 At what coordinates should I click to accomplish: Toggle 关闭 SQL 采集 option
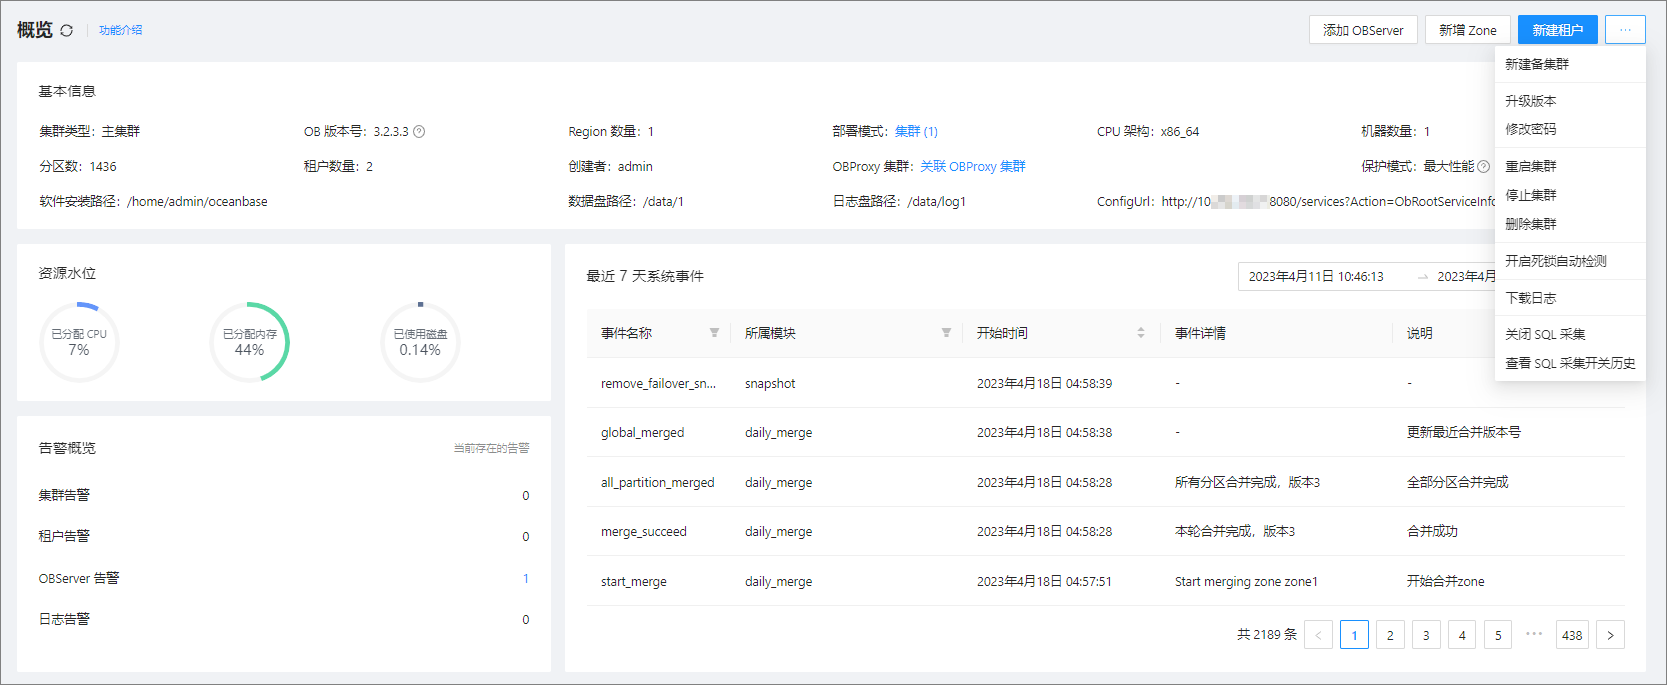[x=1545, y=334]
